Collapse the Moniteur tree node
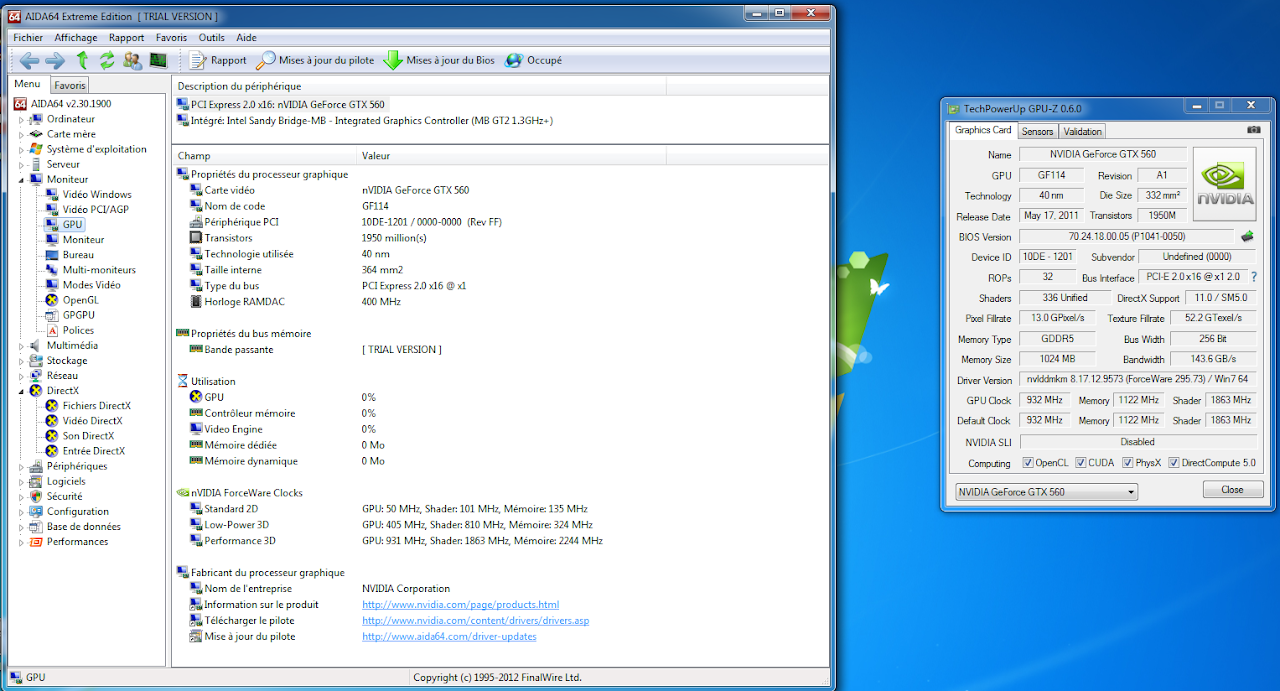 point(21,179)
